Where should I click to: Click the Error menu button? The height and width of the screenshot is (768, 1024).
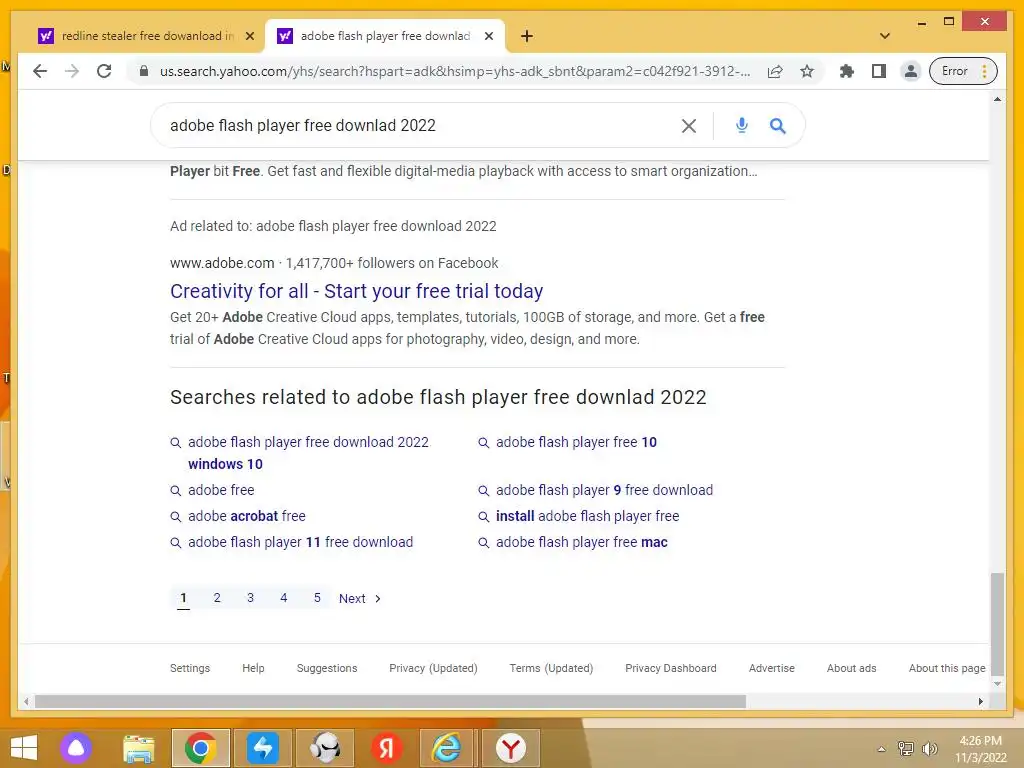pyautogui.click(x=963, y=71)
